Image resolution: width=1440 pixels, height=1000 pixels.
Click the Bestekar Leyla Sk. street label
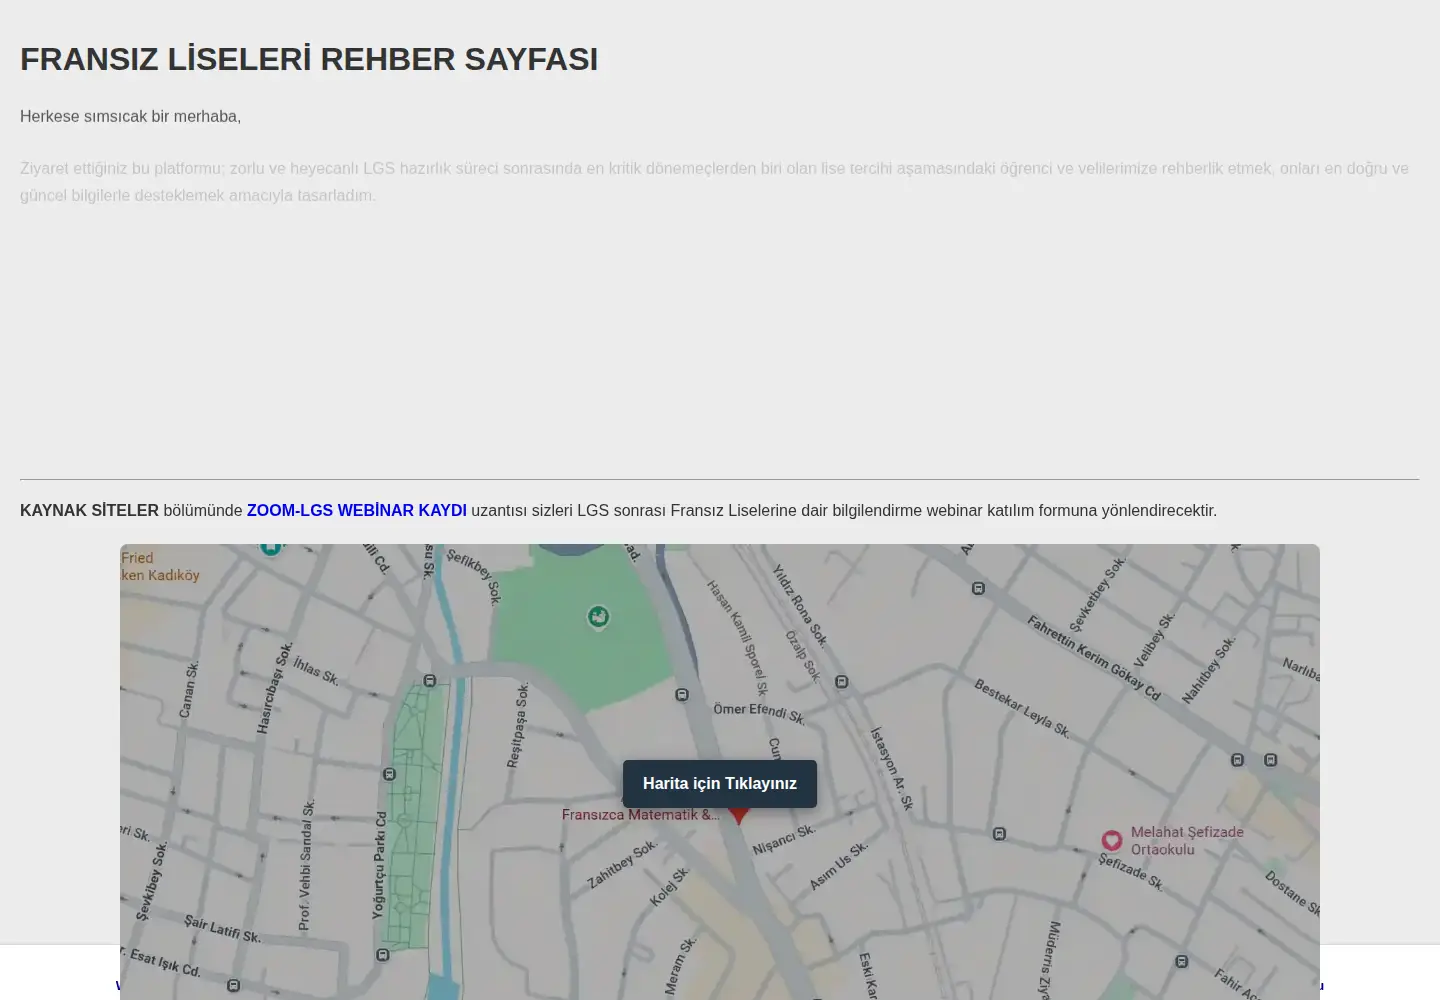point(1022,709)
